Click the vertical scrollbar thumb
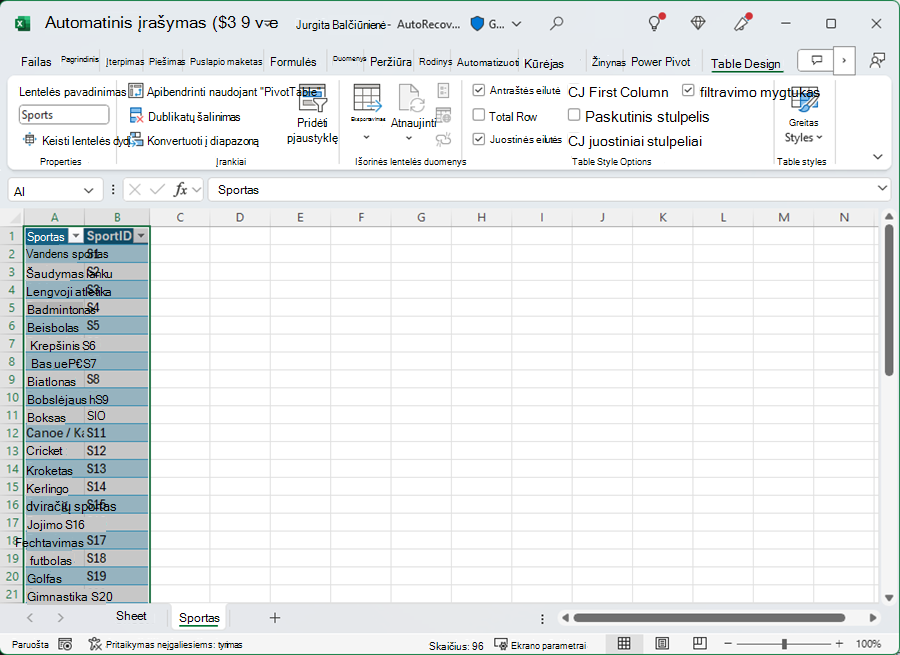 (x=889, y=300)
